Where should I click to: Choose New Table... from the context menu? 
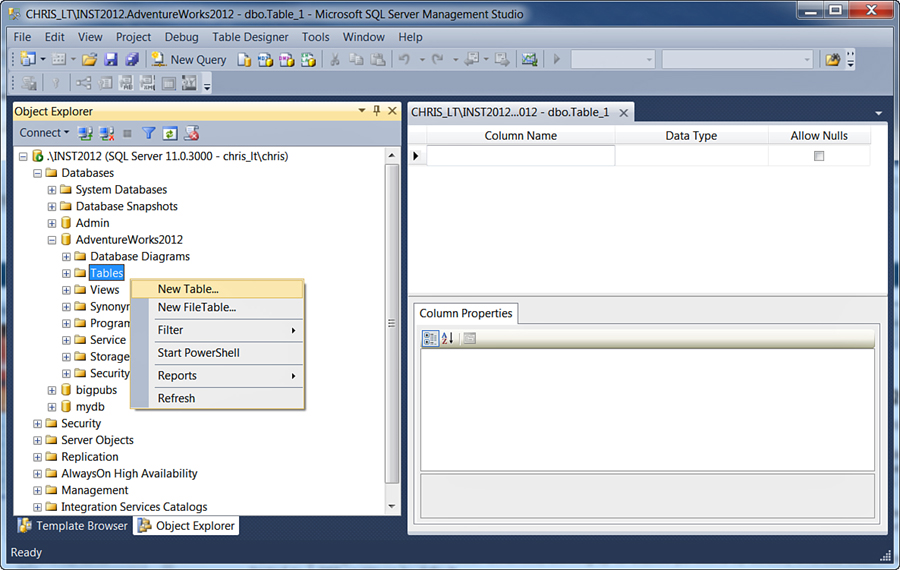[188, 289]
